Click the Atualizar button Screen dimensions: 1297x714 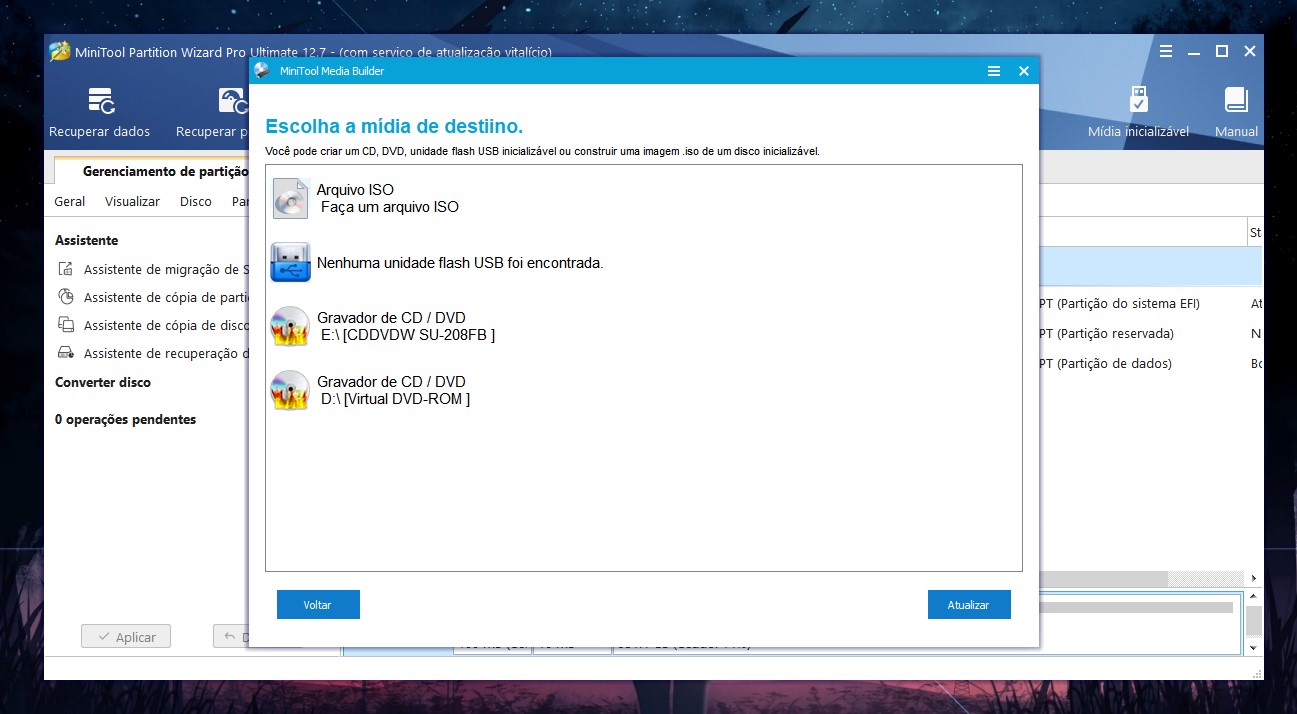[x=969, y=605]
